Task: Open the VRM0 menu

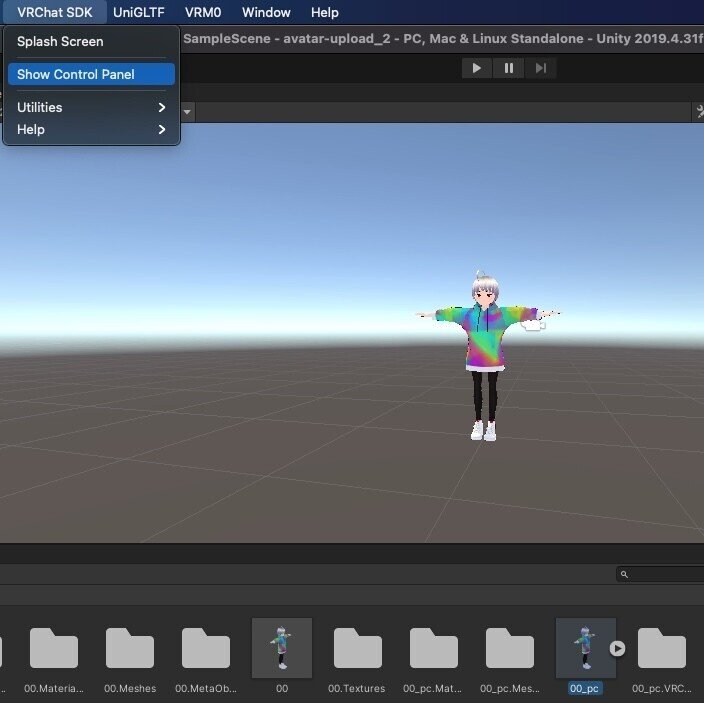Action: [x=203, y=12]
